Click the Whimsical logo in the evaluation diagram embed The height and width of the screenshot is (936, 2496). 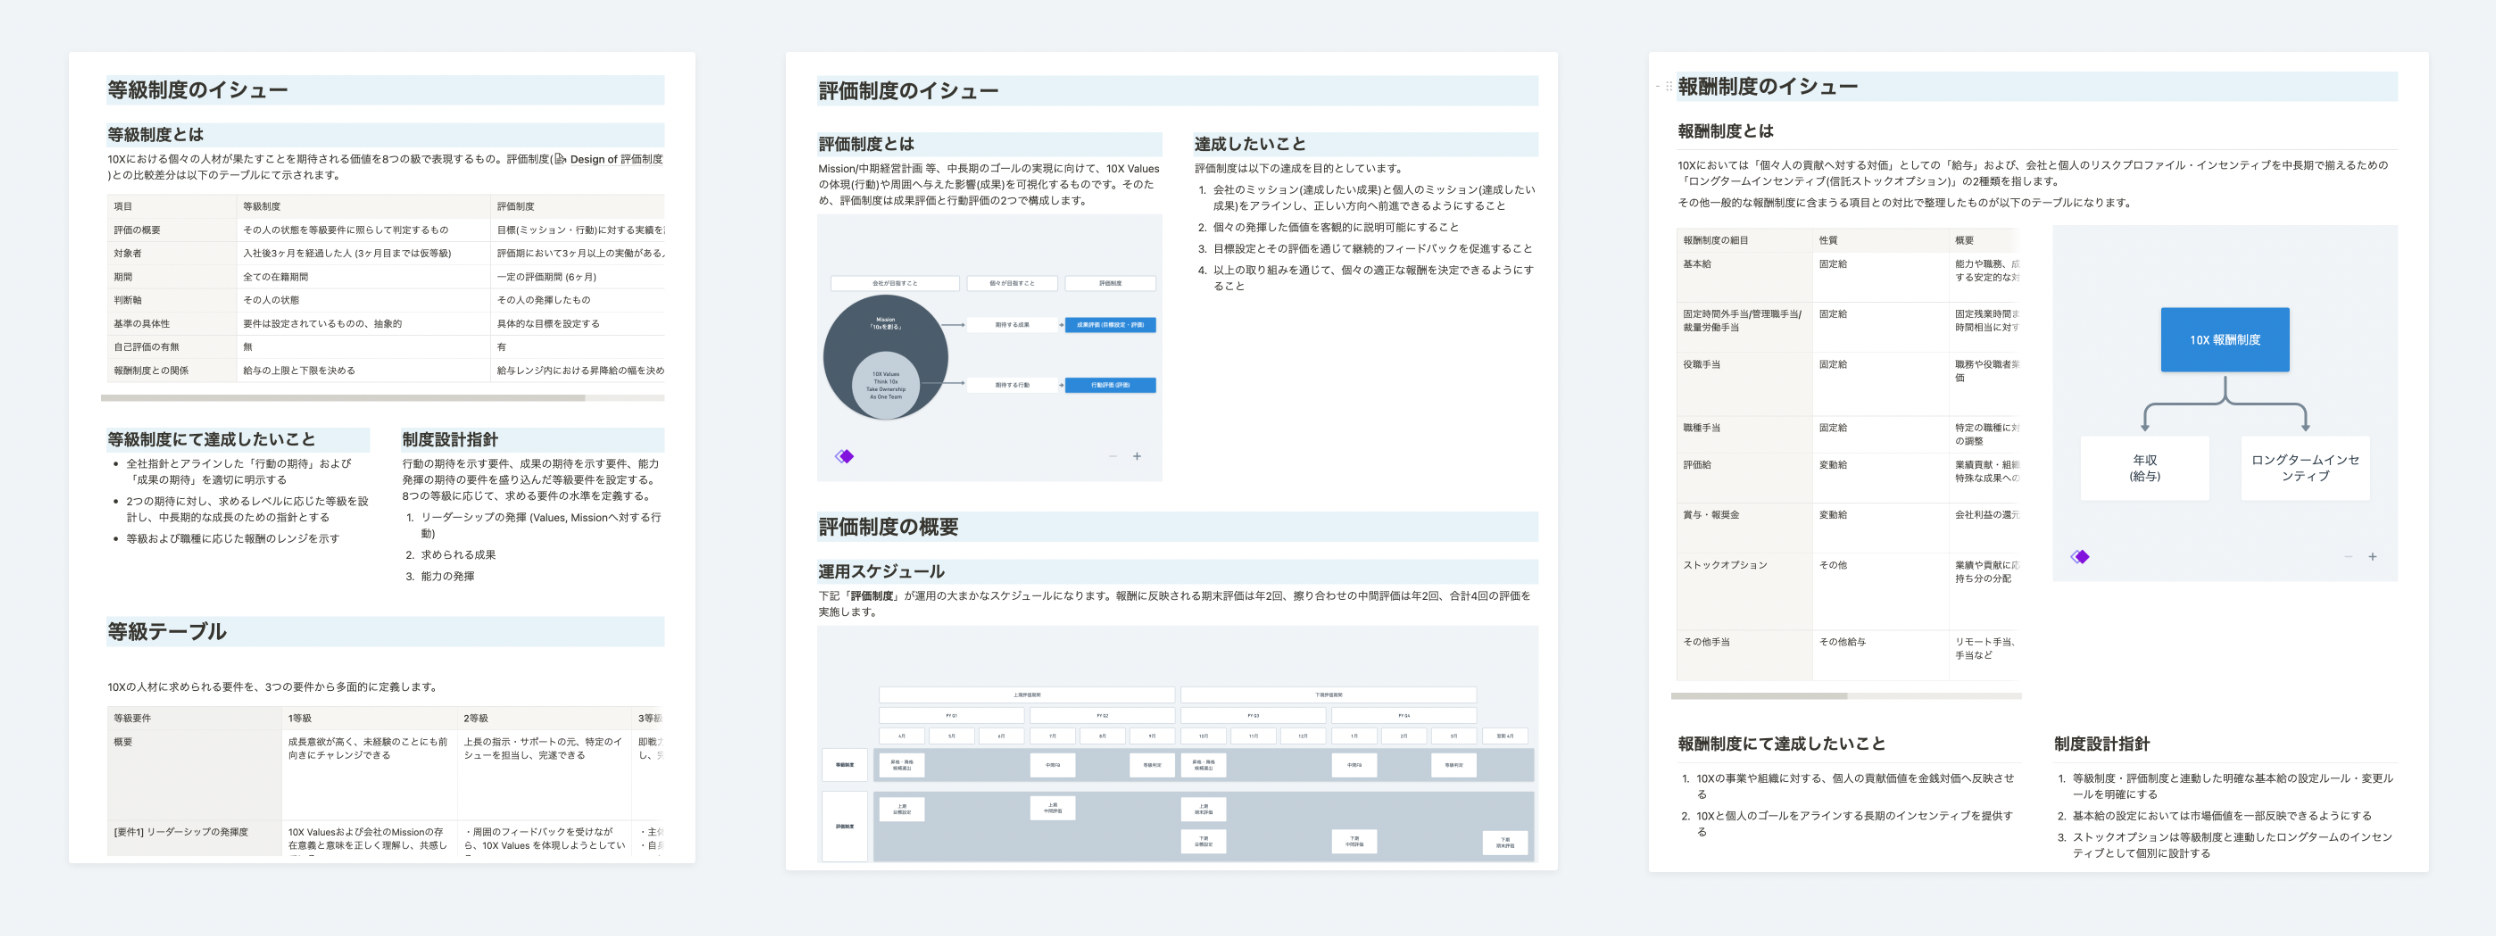tap(845, 456)
